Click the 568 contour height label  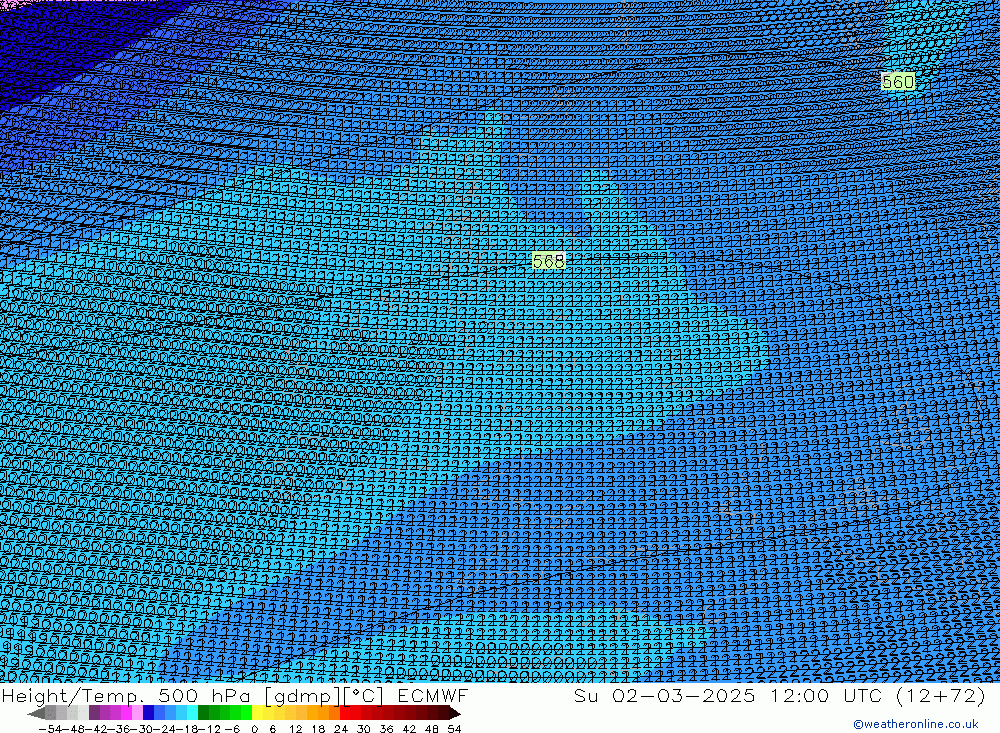click(548, 261)
